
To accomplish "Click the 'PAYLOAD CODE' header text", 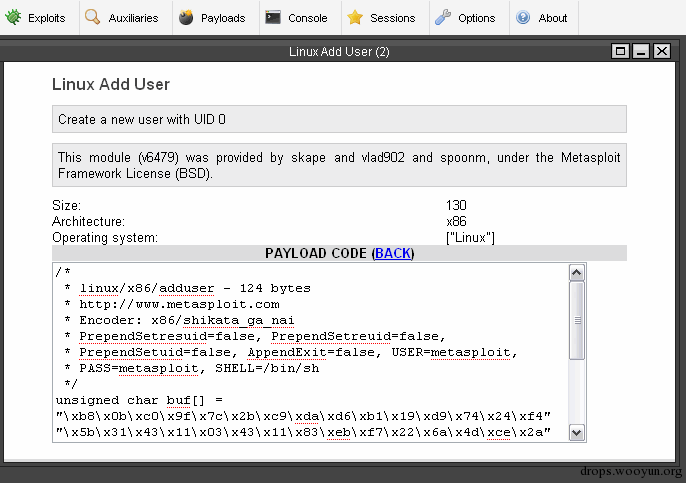I will coord(316,253).
